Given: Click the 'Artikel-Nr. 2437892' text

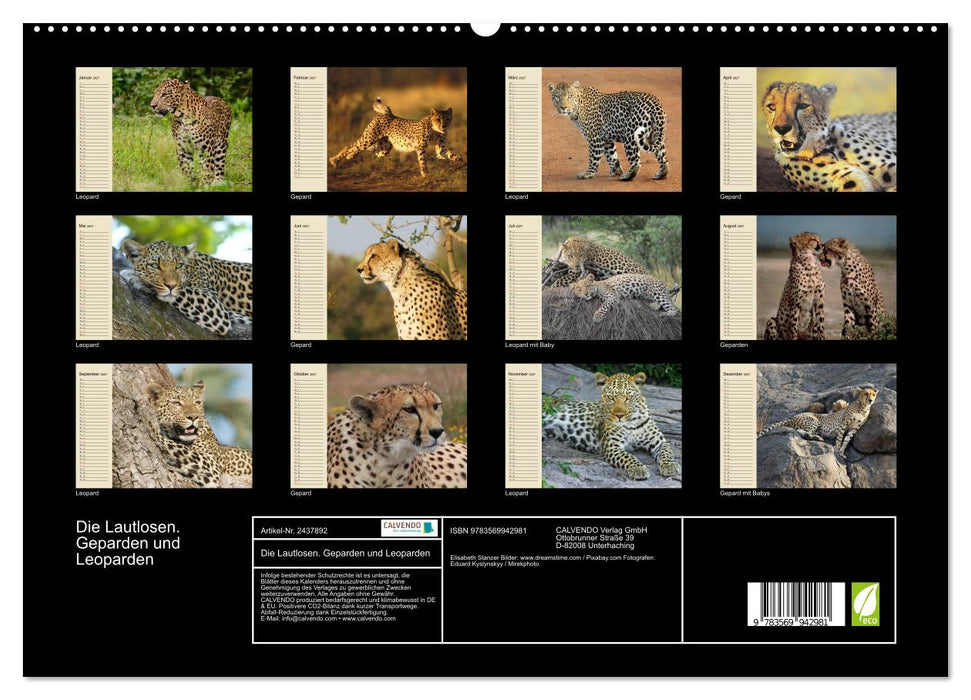Looking at the screenshot, I should click(294, 531).
